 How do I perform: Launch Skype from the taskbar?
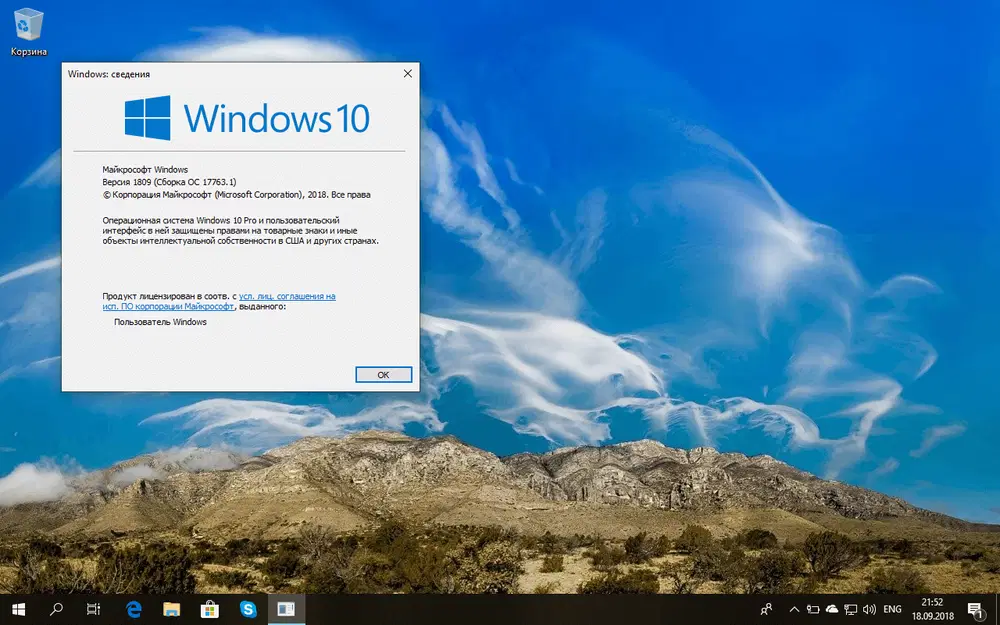click(x=248, y=609)
